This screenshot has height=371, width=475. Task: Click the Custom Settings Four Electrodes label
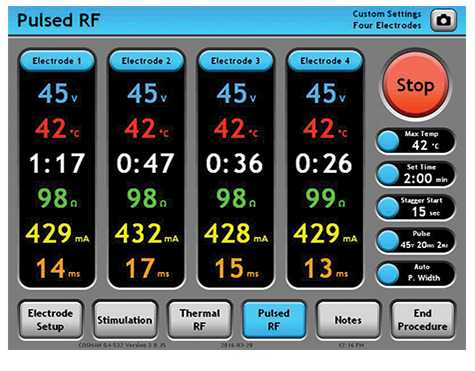(x=387, y=20)
